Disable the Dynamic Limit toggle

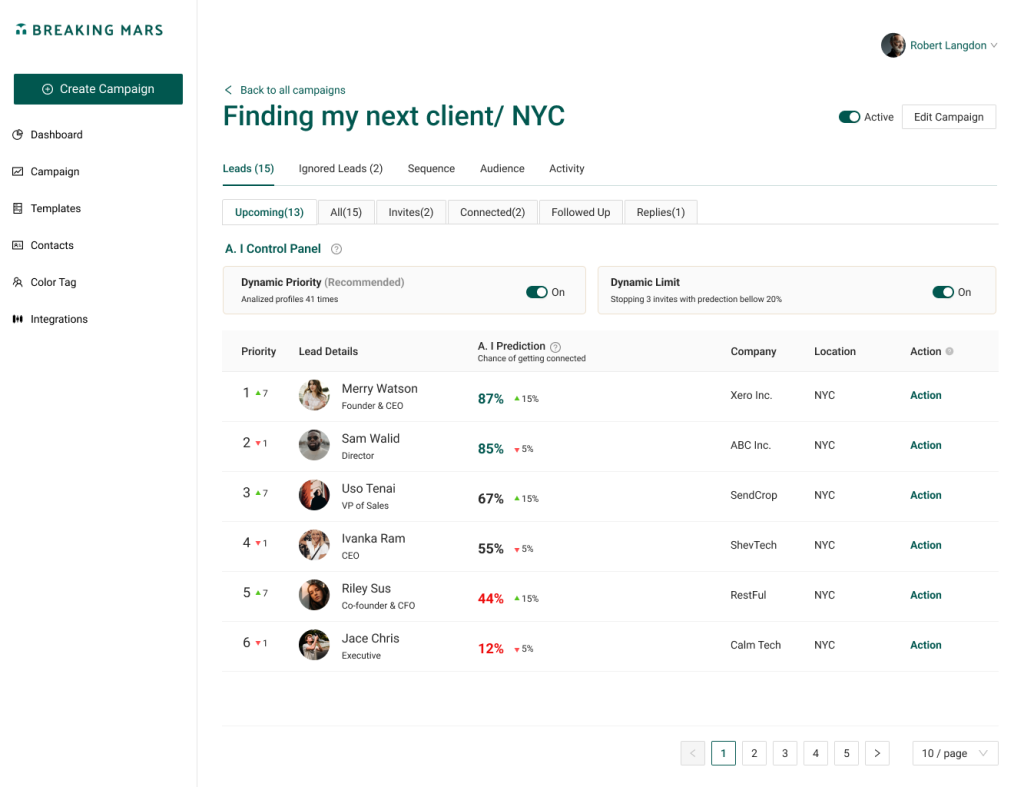[x=943, y=292]
